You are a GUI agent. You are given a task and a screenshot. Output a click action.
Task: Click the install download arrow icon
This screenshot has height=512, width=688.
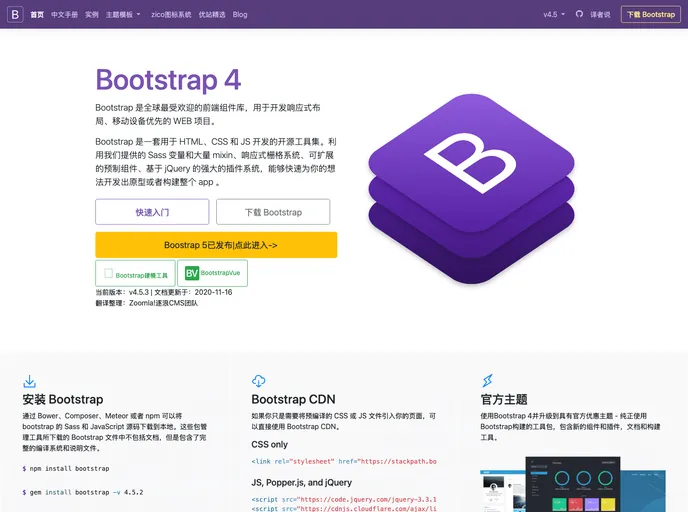(x=29, y=381)
